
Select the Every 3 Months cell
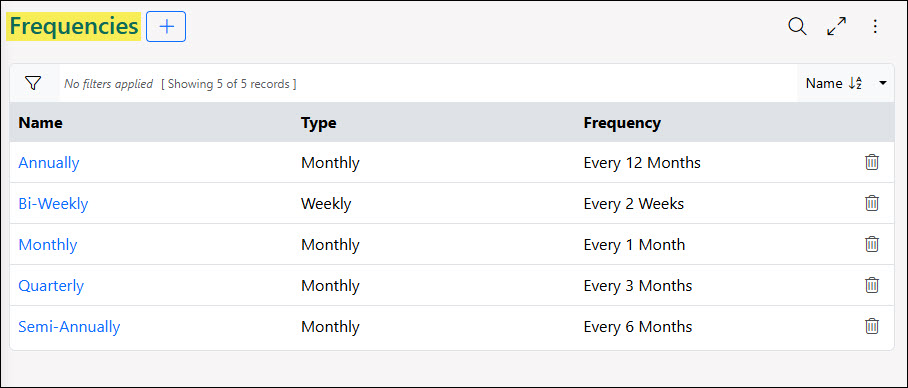(638, 286)
